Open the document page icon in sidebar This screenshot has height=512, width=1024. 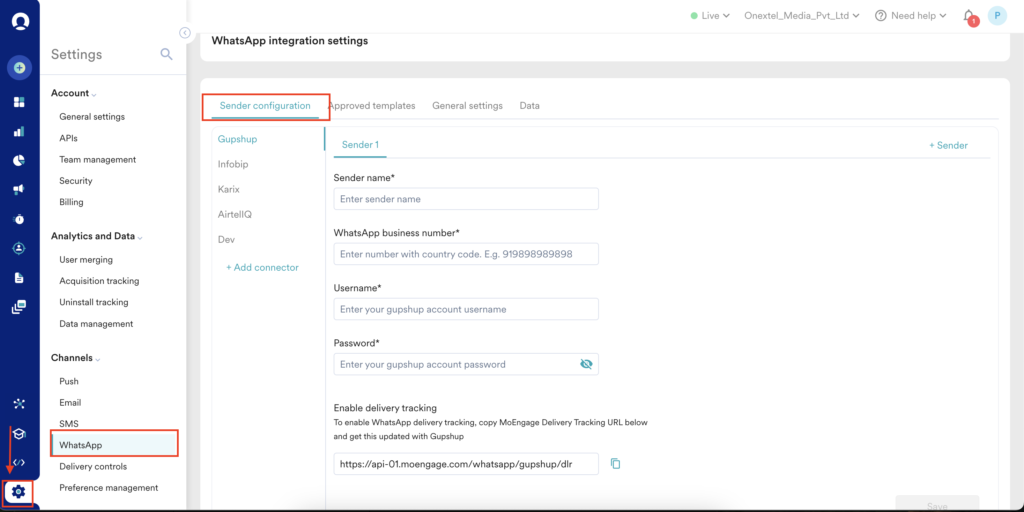click(19, 278)
